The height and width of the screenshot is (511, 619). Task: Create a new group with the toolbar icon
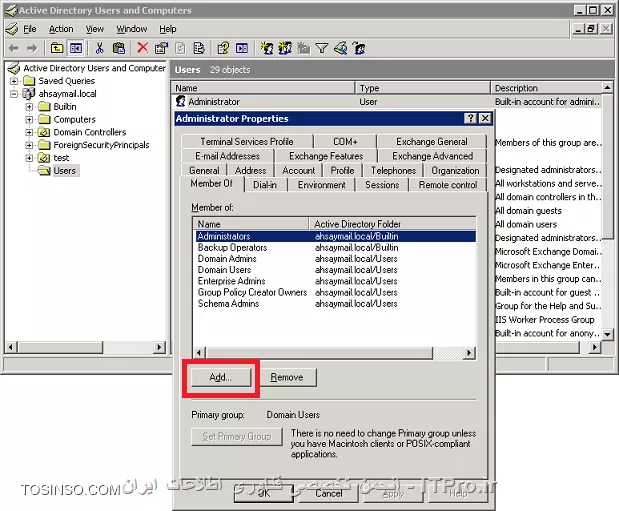[285, 49]
